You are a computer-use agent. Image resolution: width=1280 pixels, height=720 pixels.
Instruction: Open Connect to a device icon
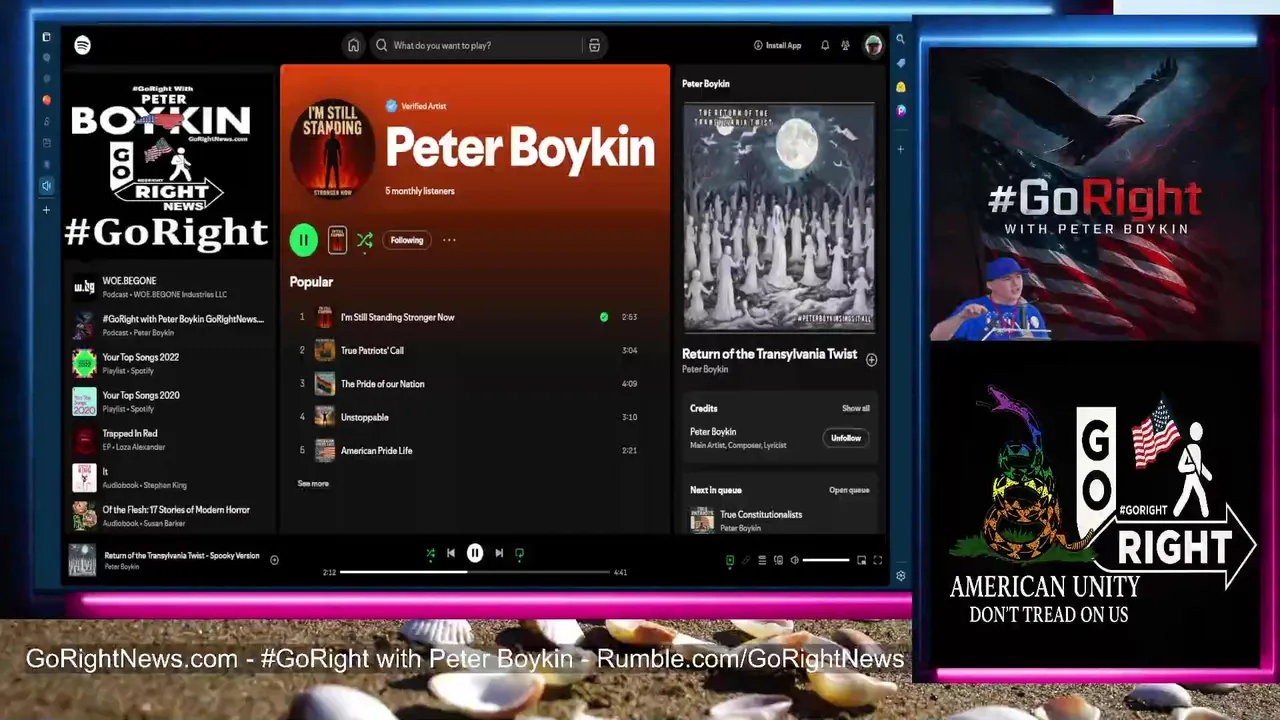[x=778, y=560]
